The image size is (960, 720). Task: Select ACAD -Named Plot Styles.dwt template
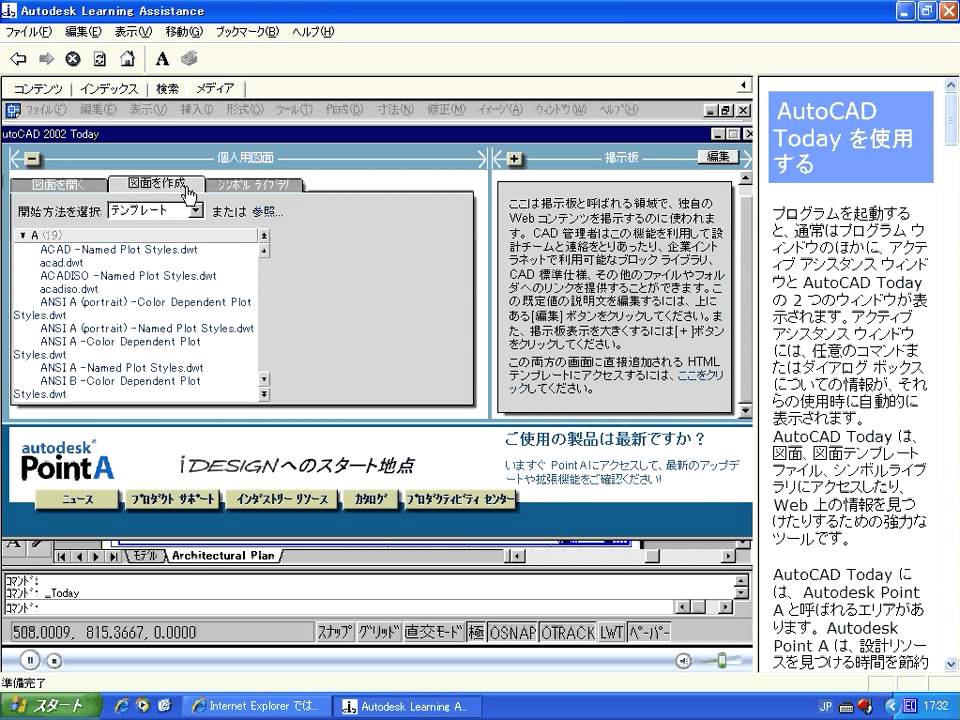(119, 250)
